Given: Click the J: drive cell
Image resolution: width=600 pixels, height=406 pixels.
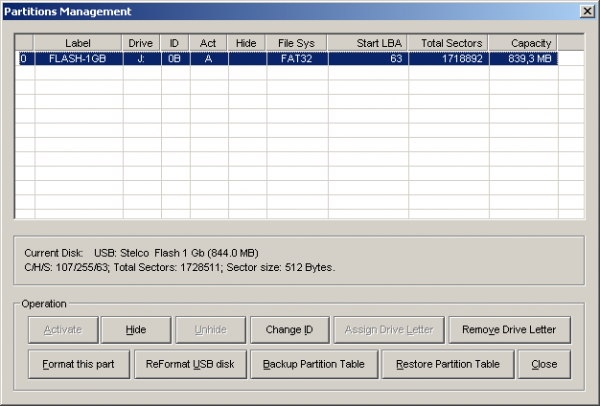Looking at the screenshot, I should (142, 59).
